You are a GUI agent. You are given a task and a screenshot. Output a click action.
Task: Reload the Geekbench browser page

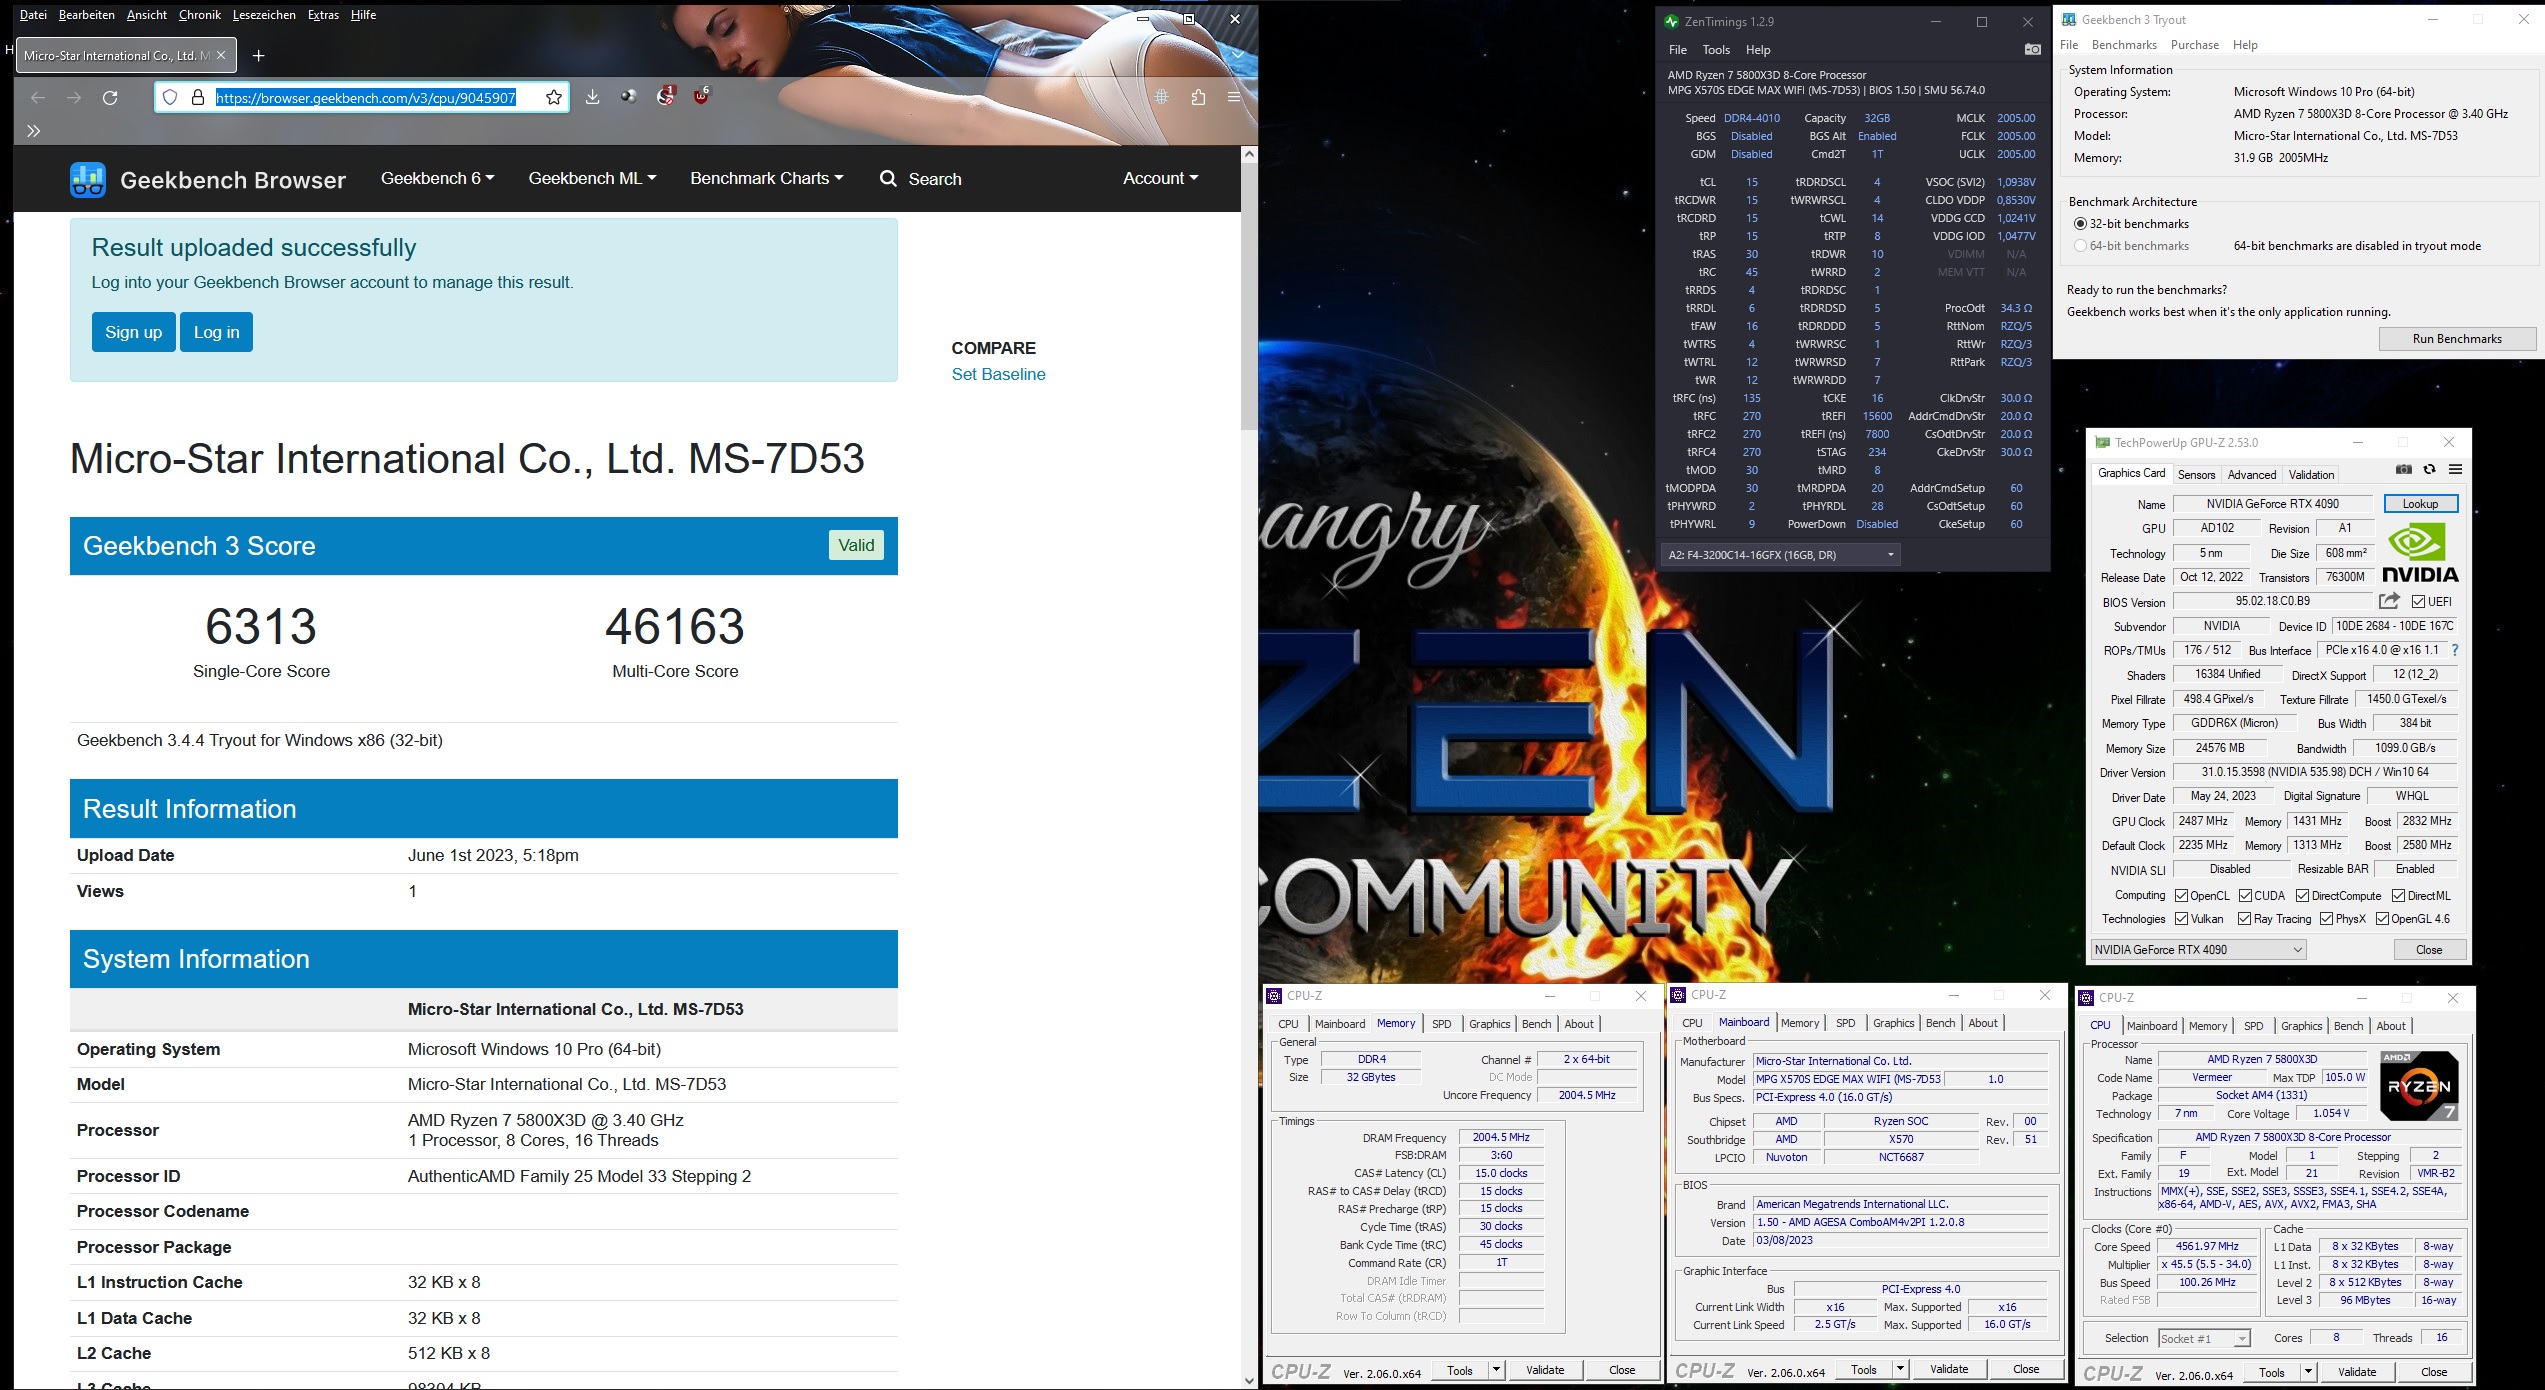tap(110, 97)
